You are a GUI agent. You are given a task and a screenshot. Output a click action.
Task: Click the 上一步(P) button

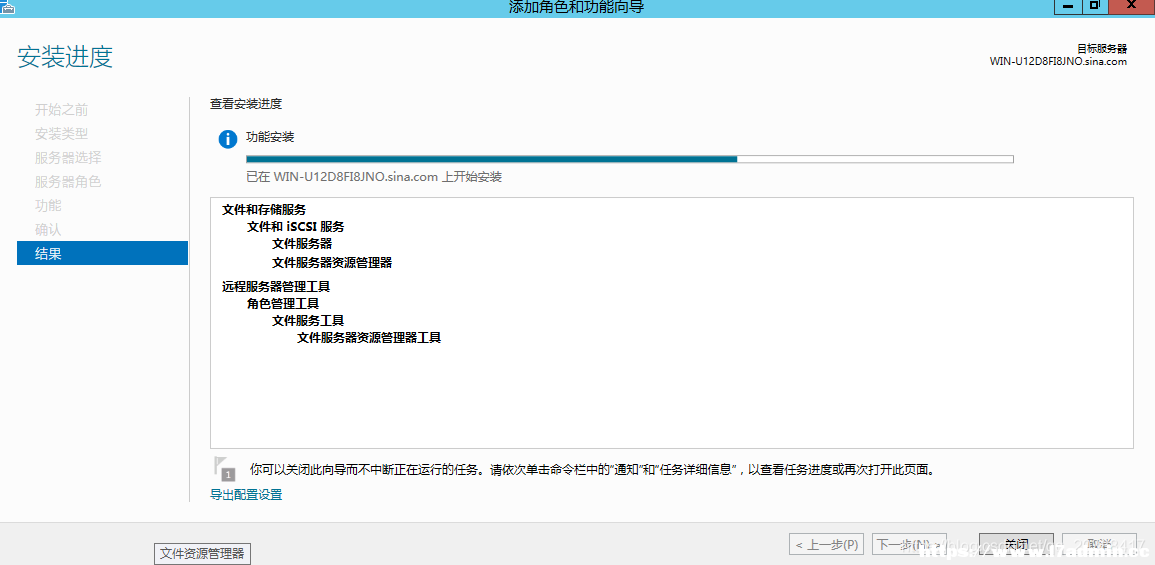coord(827,545)
